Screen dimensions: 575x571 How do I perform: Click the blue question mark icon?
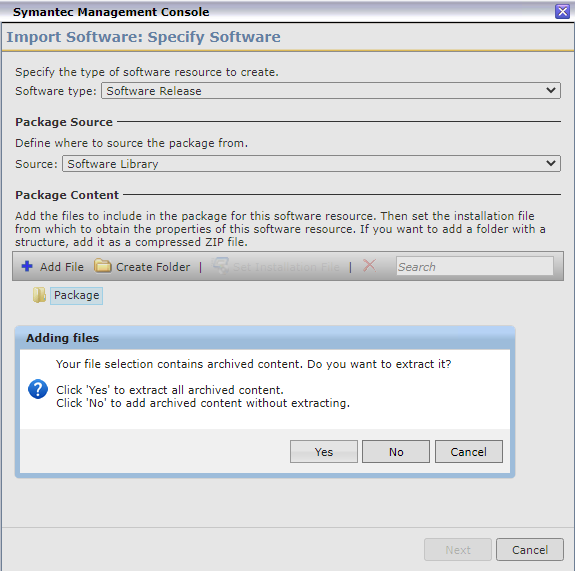point(38,389)
